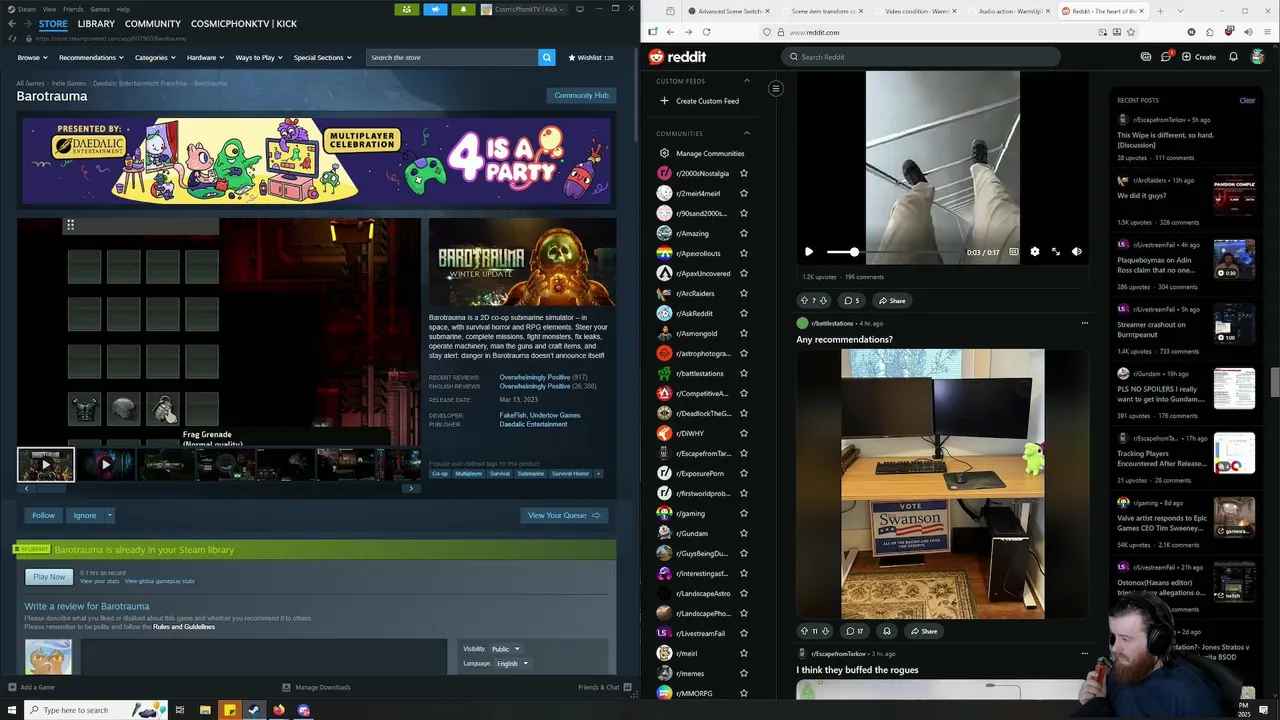Image resolution: width=1280 pixels, height=720 pixels.
Task: Open Reddit video settings gear
Action: pyautogui.click(x=1034, y=252)
